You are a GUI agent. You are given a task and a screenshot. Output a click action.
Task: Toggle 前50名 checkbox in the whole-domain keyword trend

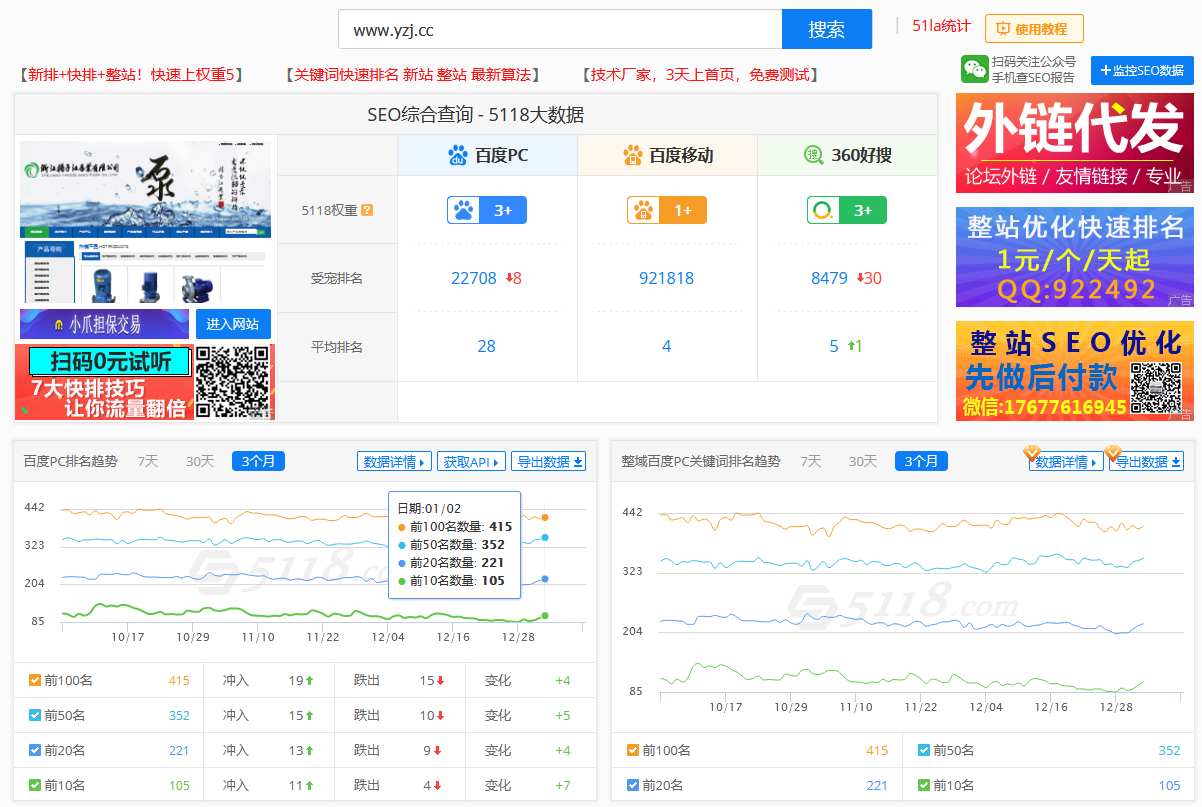point(924,750)
